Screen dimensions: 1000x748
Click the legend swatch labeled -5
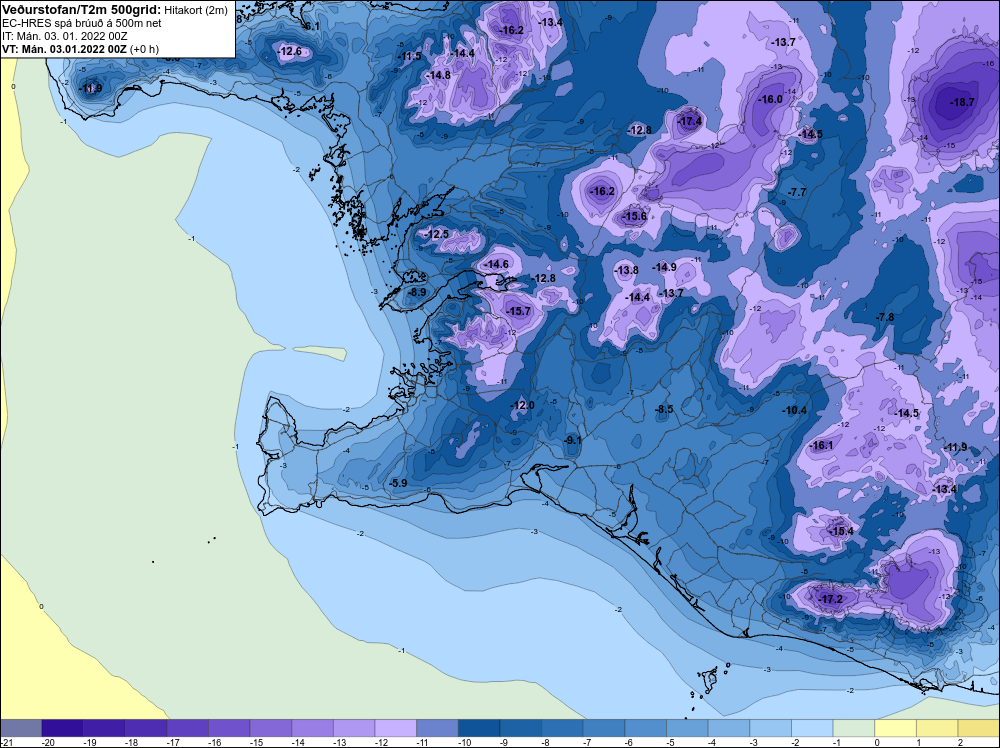pos(688,728)
